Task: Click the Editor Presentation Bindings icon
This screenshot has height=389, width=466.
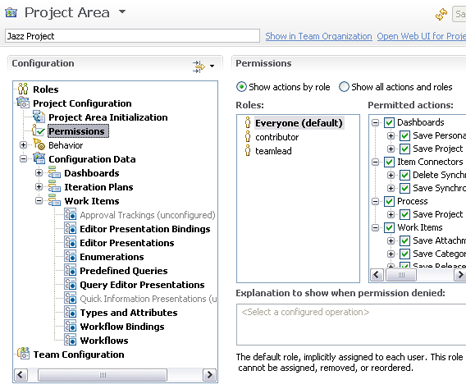Action: coord(70,229)
